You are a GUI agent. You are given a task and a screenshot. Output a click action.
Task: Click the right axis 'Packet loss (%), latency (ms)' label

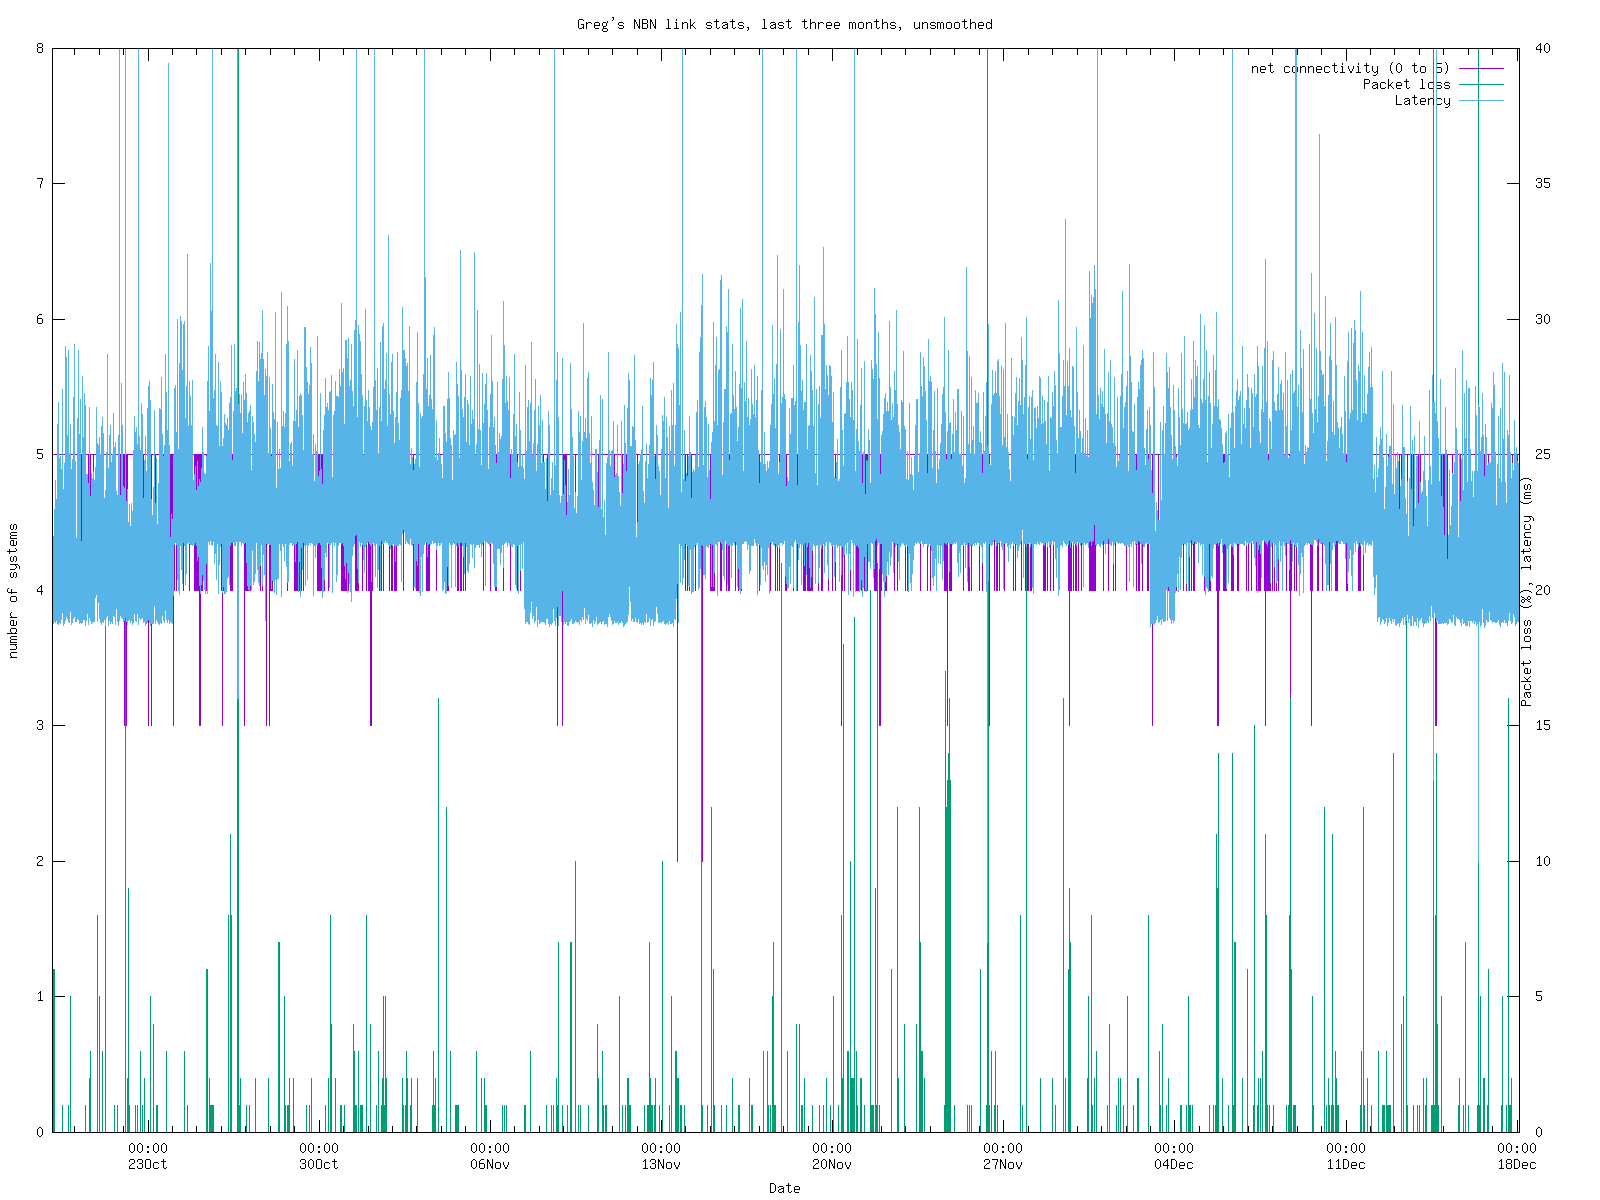click(x=1527, y=590)
